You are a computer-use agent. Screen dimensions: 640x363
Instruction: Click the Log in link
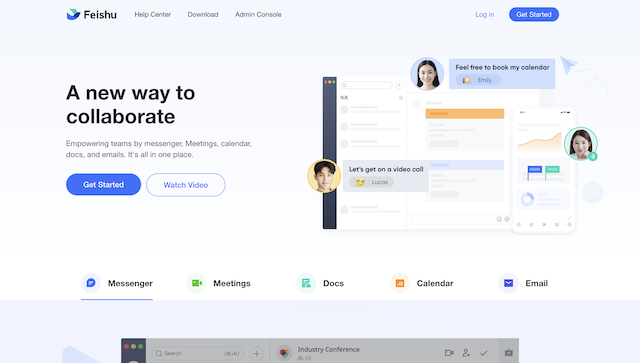pos(484,14)
